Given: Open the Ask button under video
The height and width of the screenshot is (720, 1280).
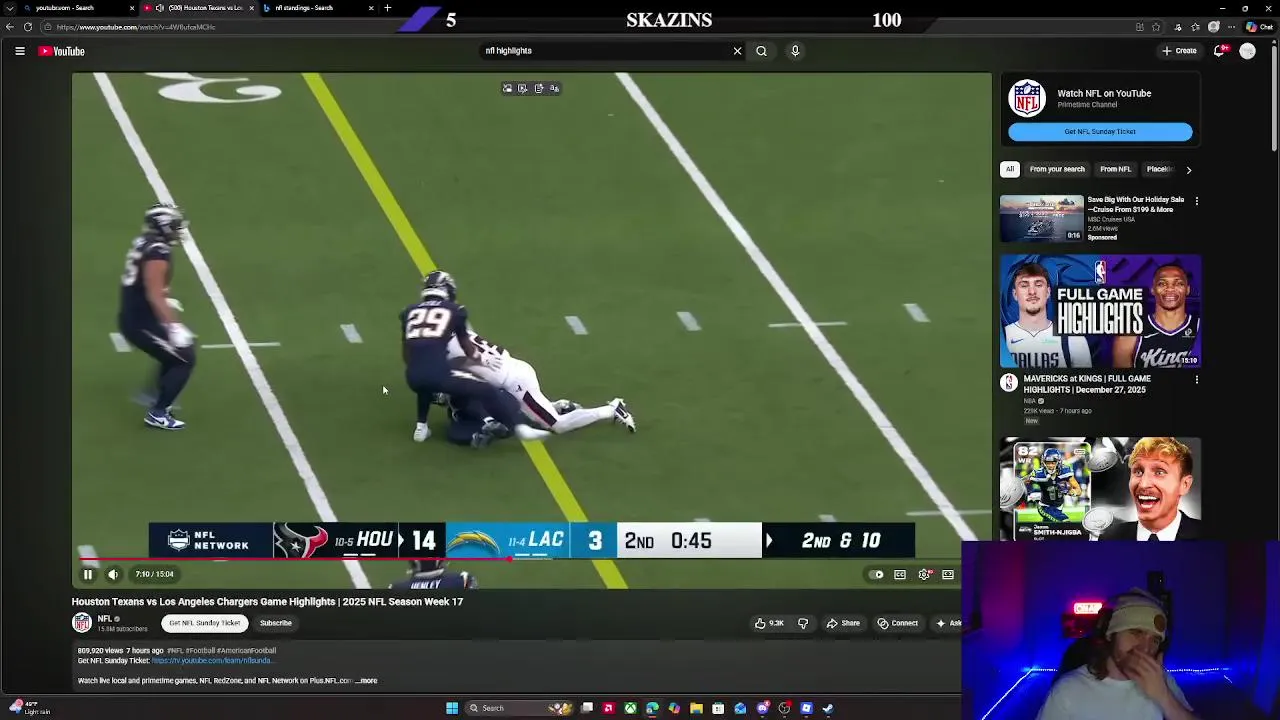Looking at the screenshot, I should tap(948, 623).
